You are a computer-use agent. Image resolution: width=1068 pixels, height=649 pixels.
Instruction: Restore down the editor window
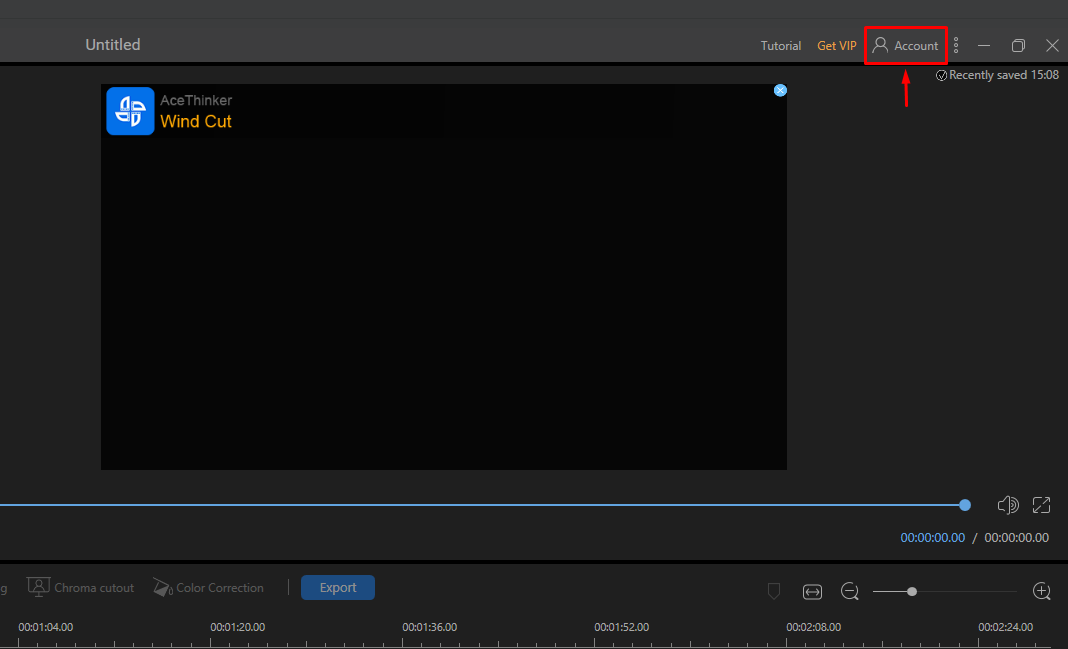[x=1018, y=46]
